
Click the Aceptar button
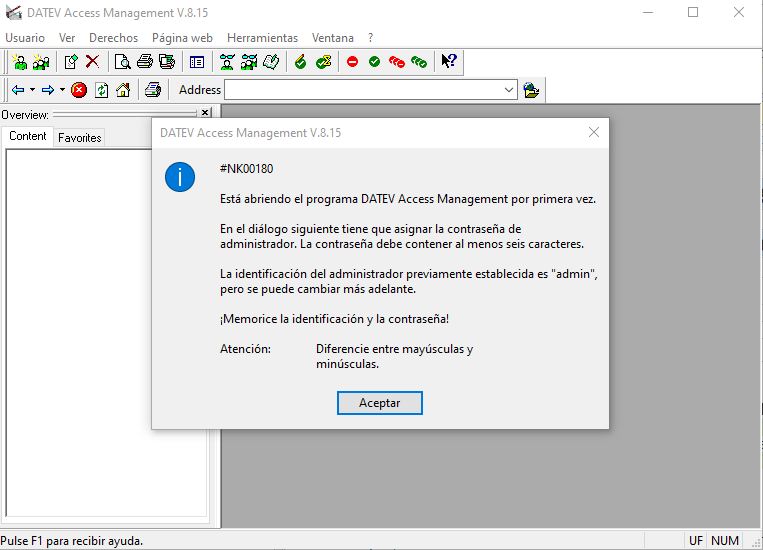(380, 403)
